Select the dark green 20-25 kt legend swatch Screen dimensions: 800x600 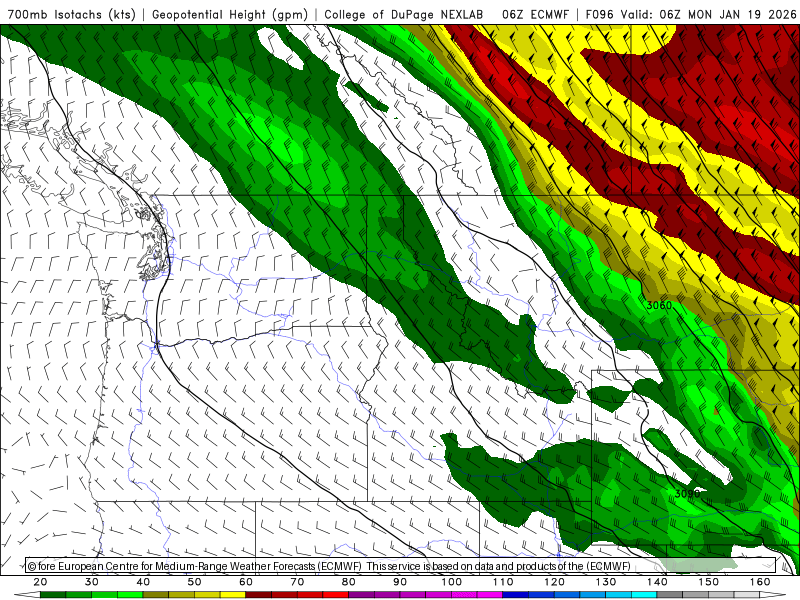pyautogui.click(x=53, y=594)
